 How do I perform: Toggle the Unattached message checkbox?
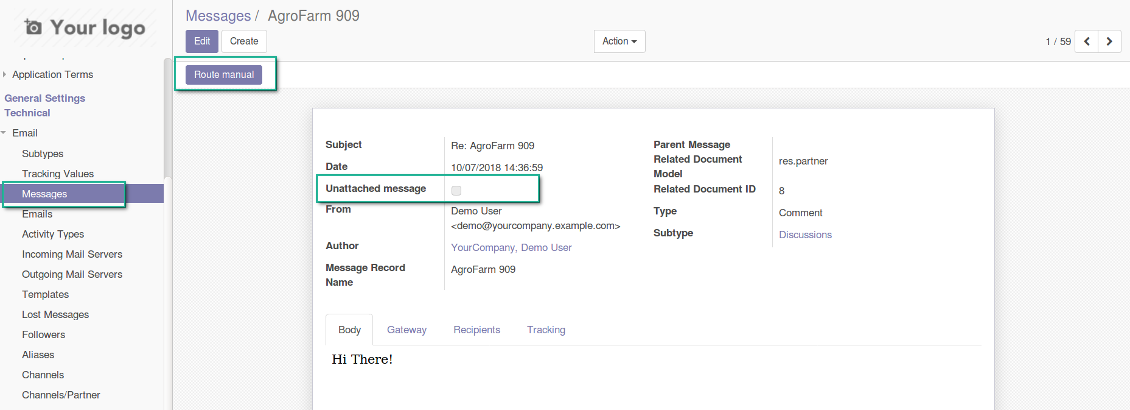click(x=456, y=189)
